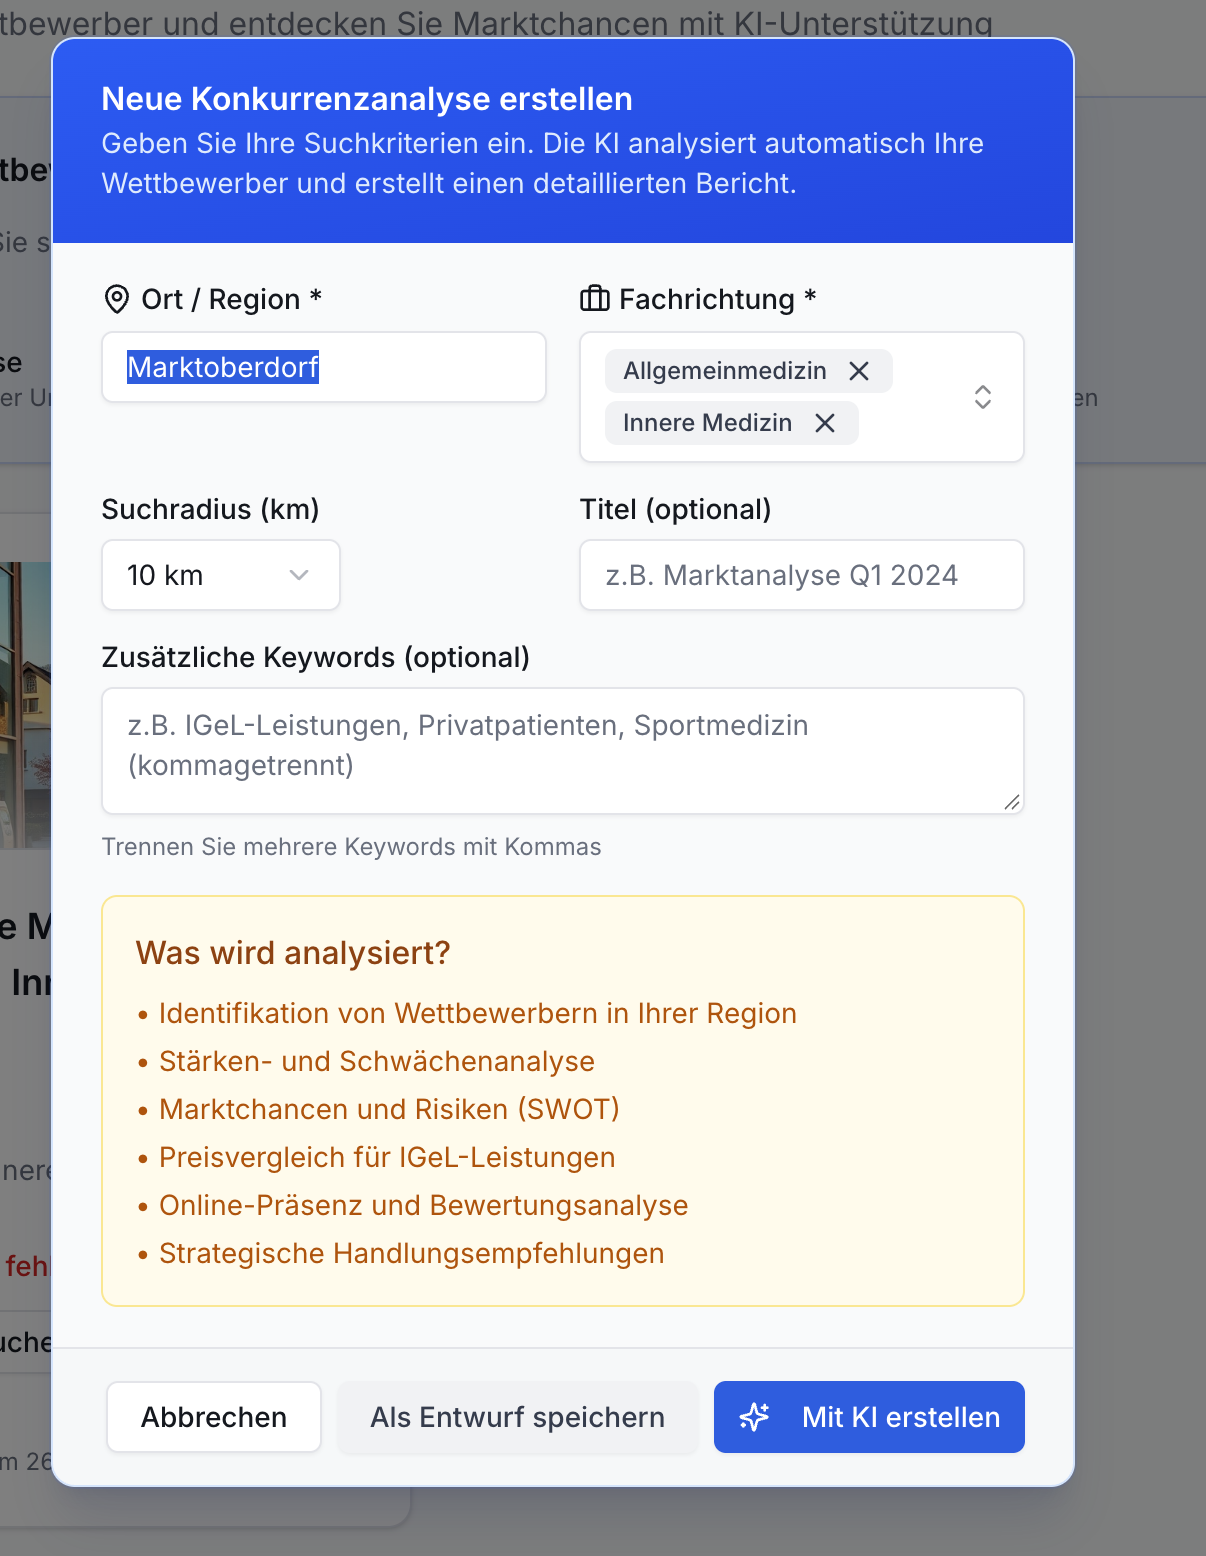Open the Suchradius 10 km dropdown
1206x1556 pixels.
[221, 575]
